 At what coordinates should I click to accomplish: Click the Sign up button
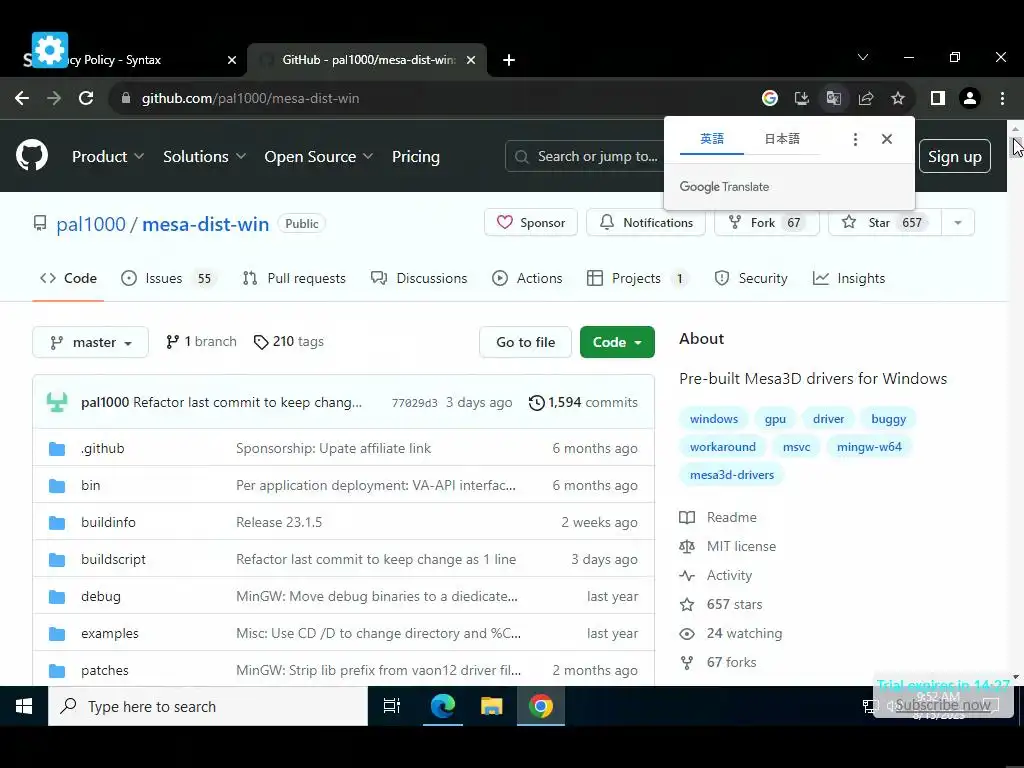coord(955,157)
